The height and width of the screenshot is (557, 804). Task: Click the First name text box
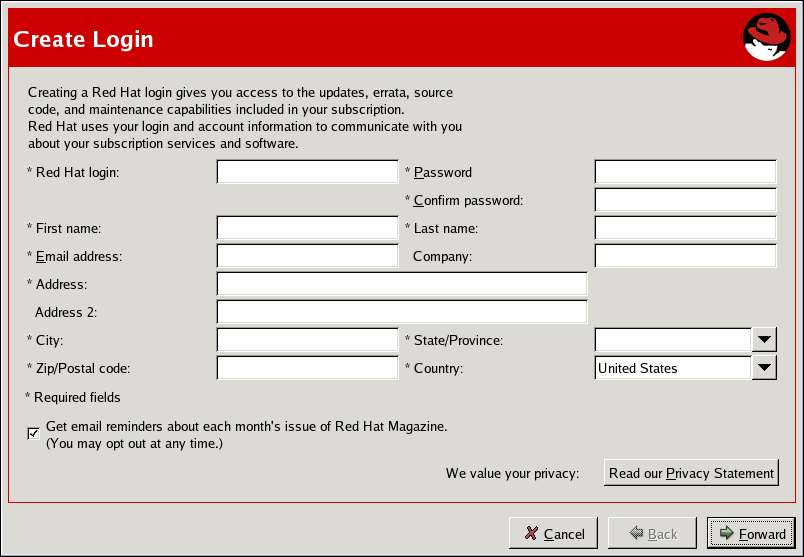coord(307,228)
